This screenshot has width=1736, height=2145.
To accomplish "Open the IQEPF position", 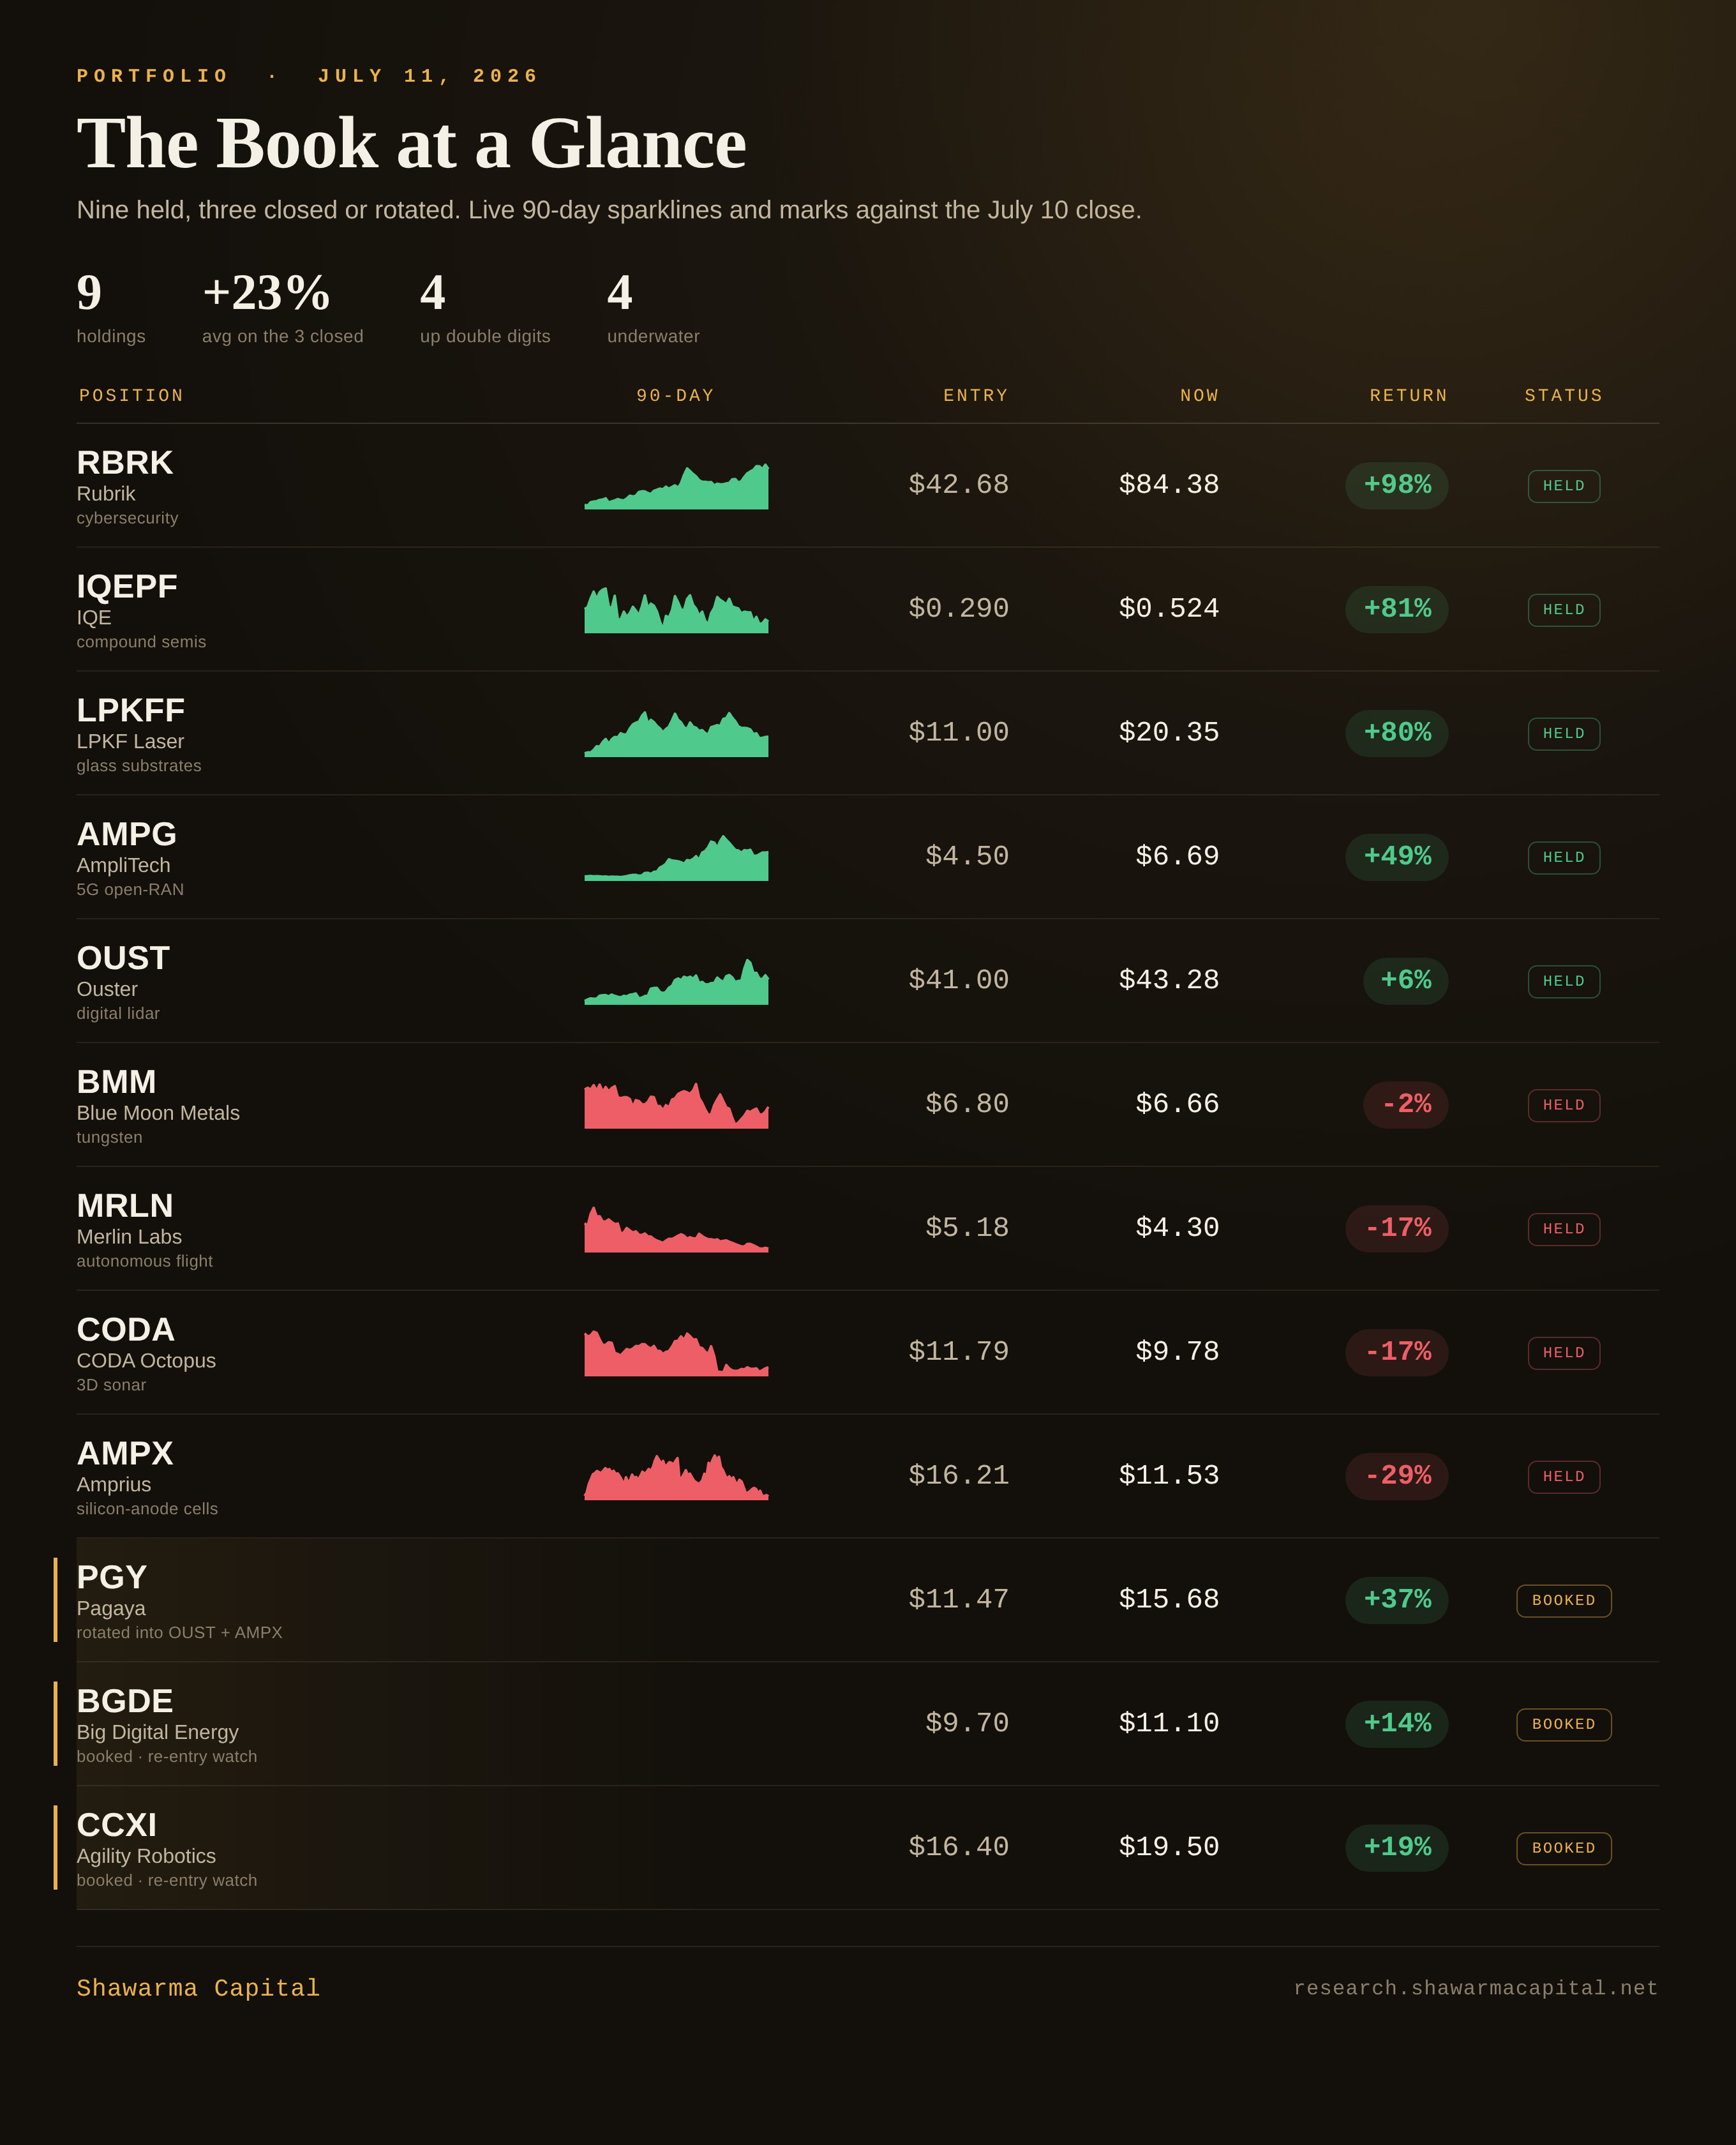I will tap(141, 610).
